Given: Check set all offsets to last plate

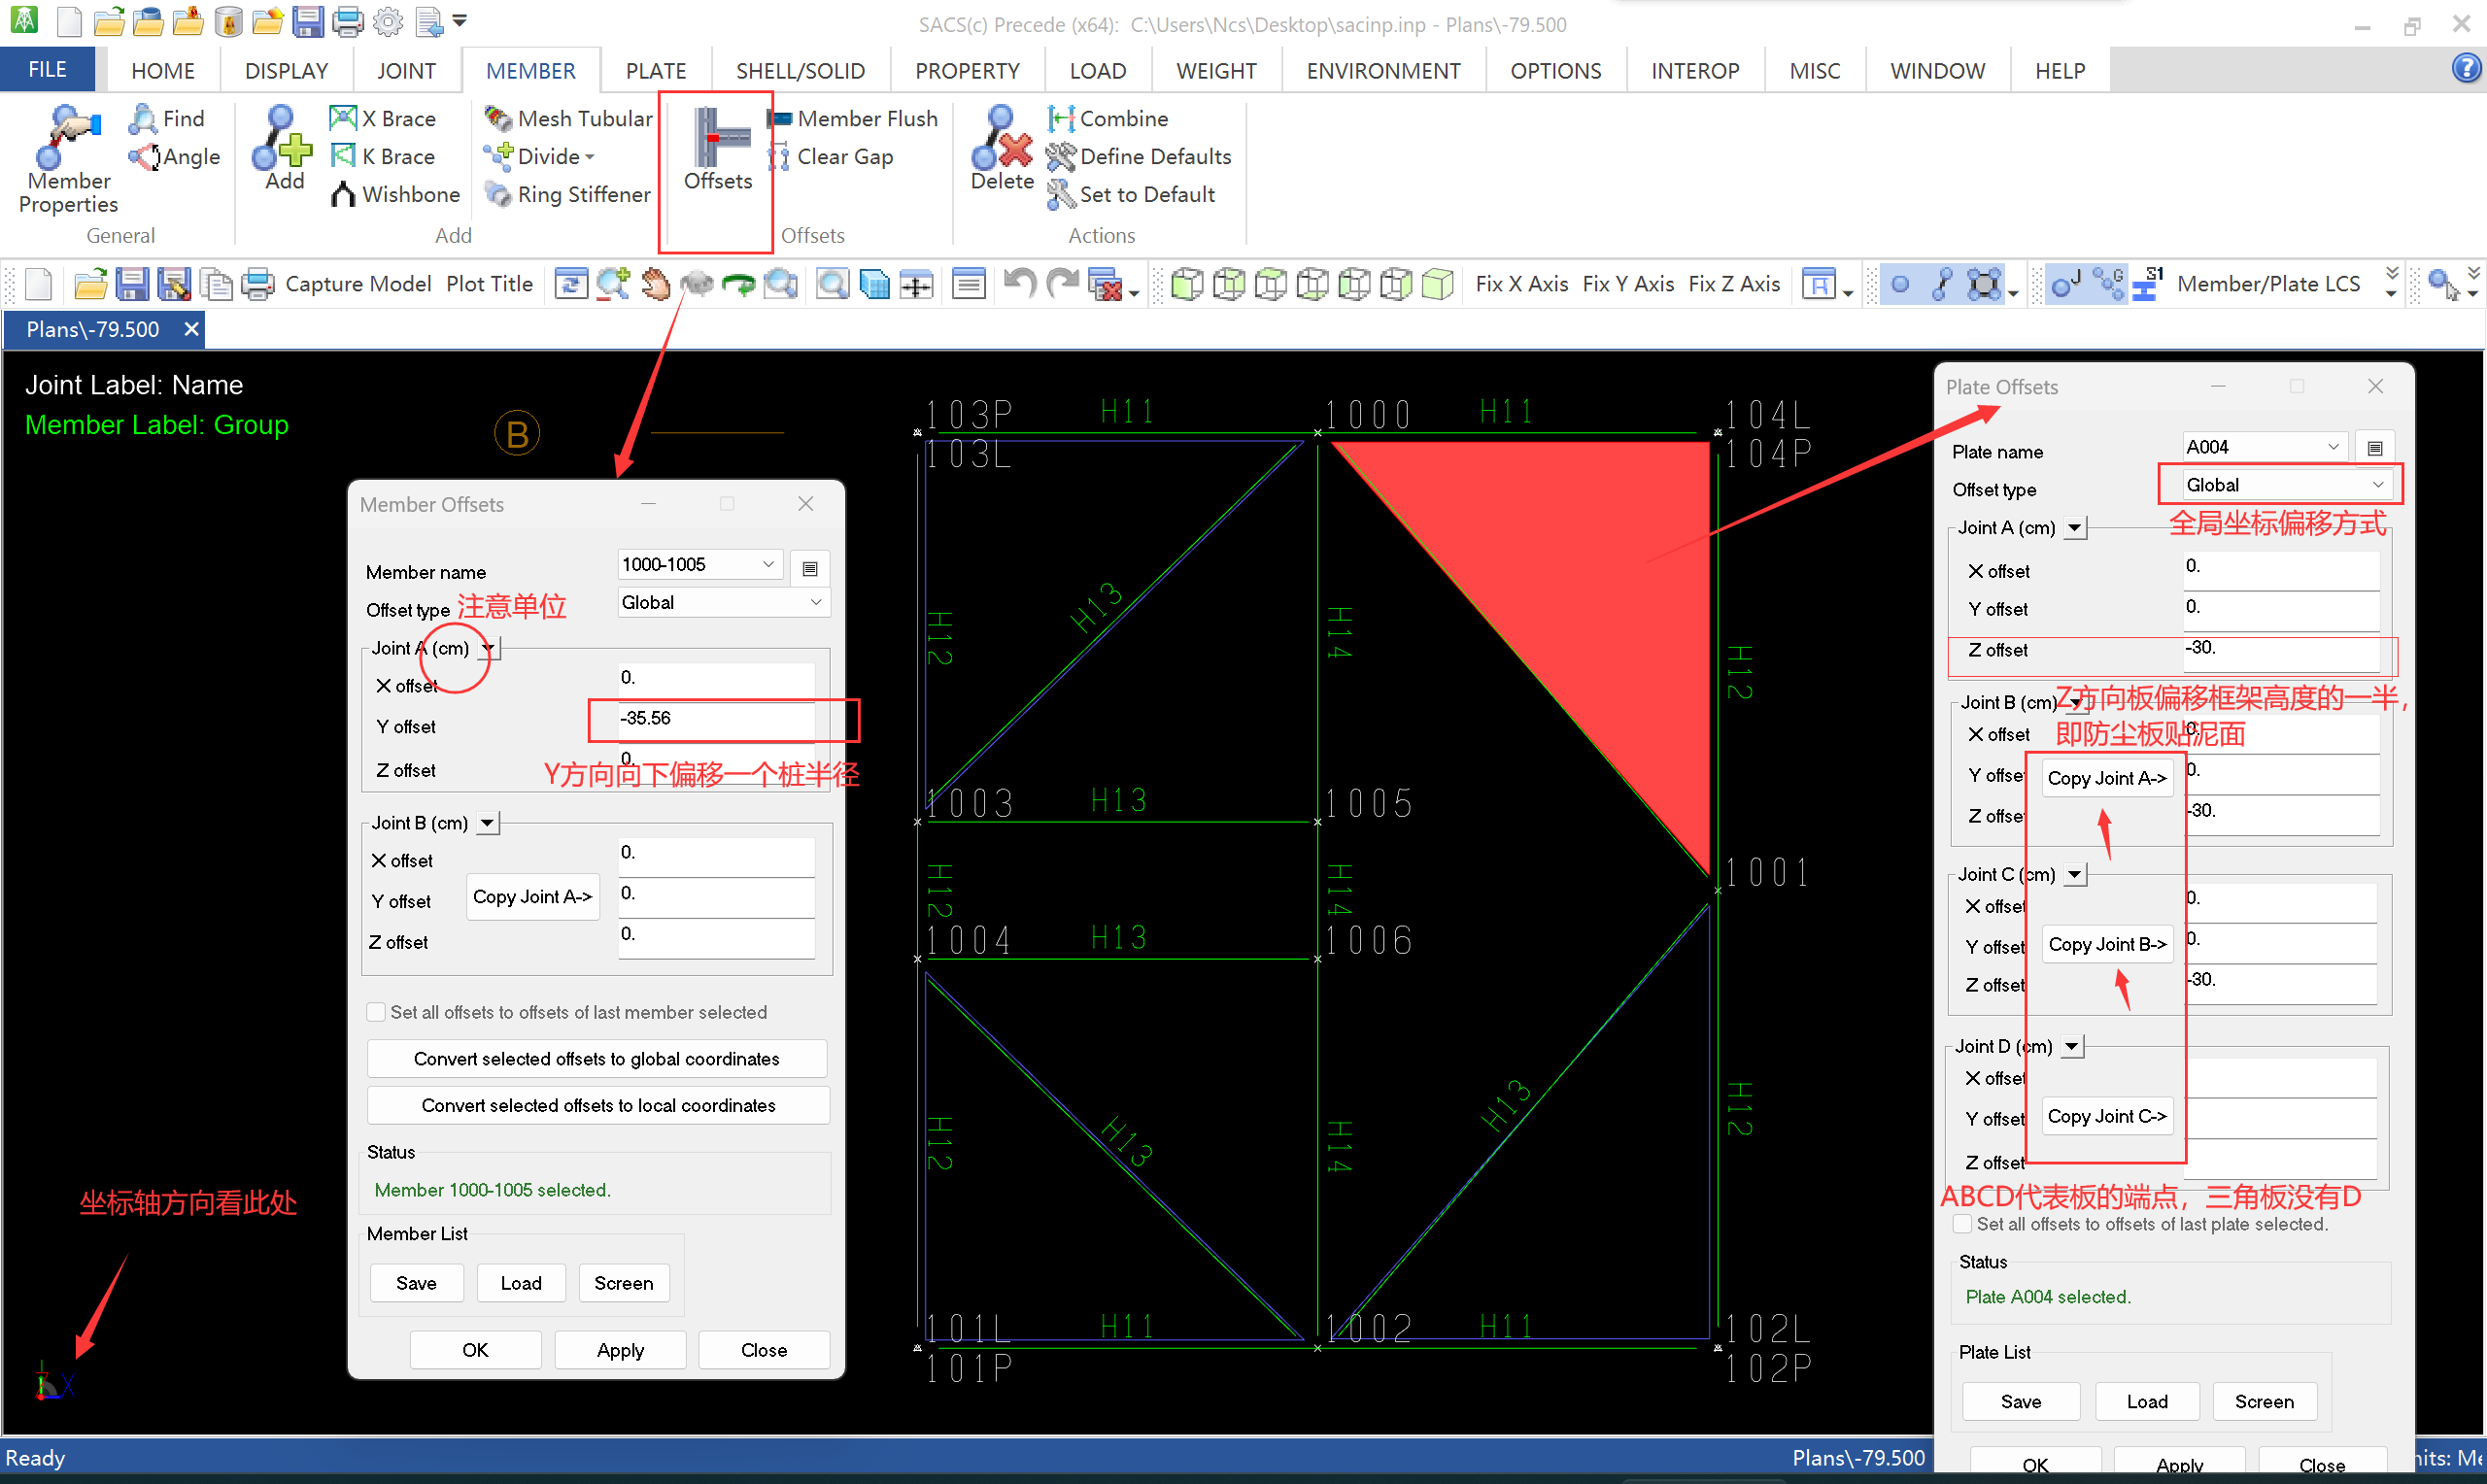Looking at the screenshot, I should pos(1963,1224).
